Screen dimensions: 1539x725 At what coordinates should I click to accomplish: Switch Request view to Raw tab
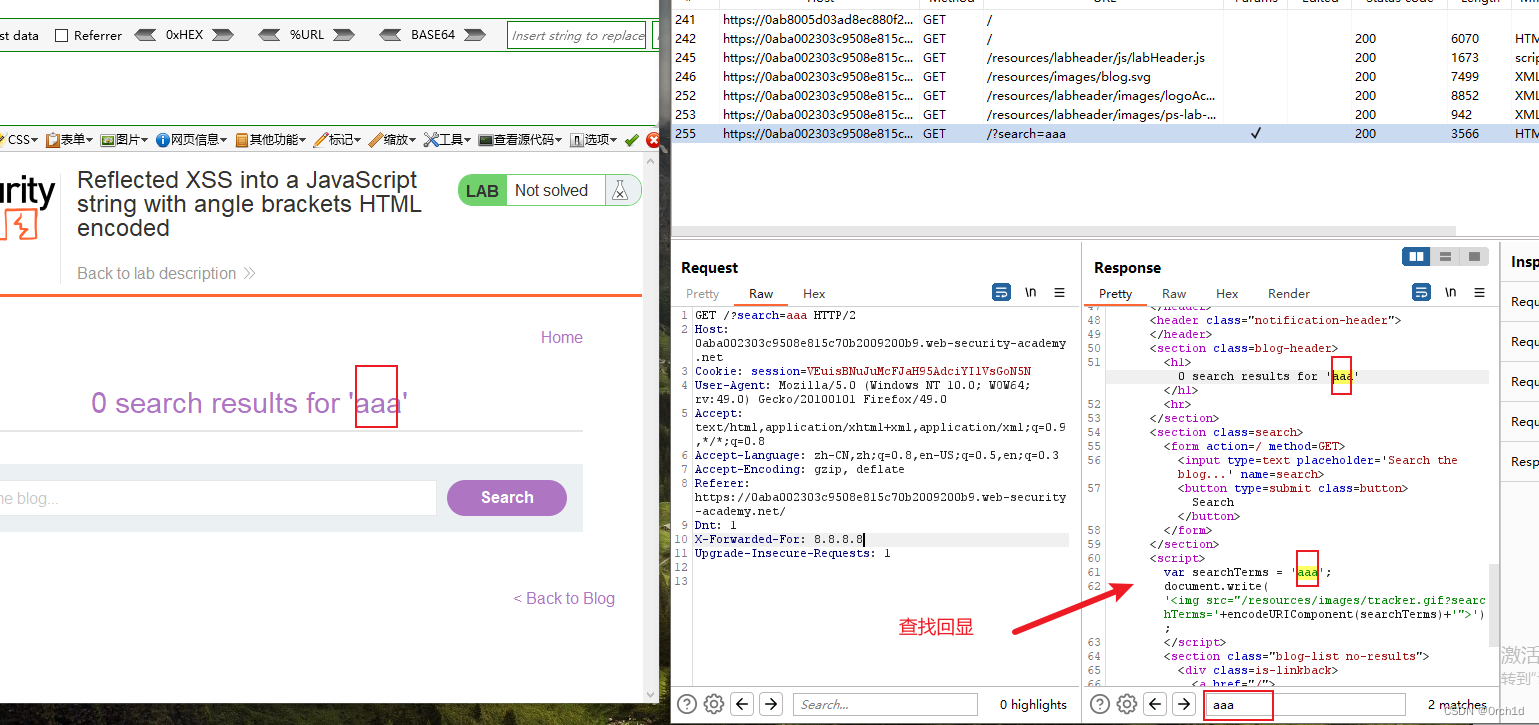tap(761, 294)
